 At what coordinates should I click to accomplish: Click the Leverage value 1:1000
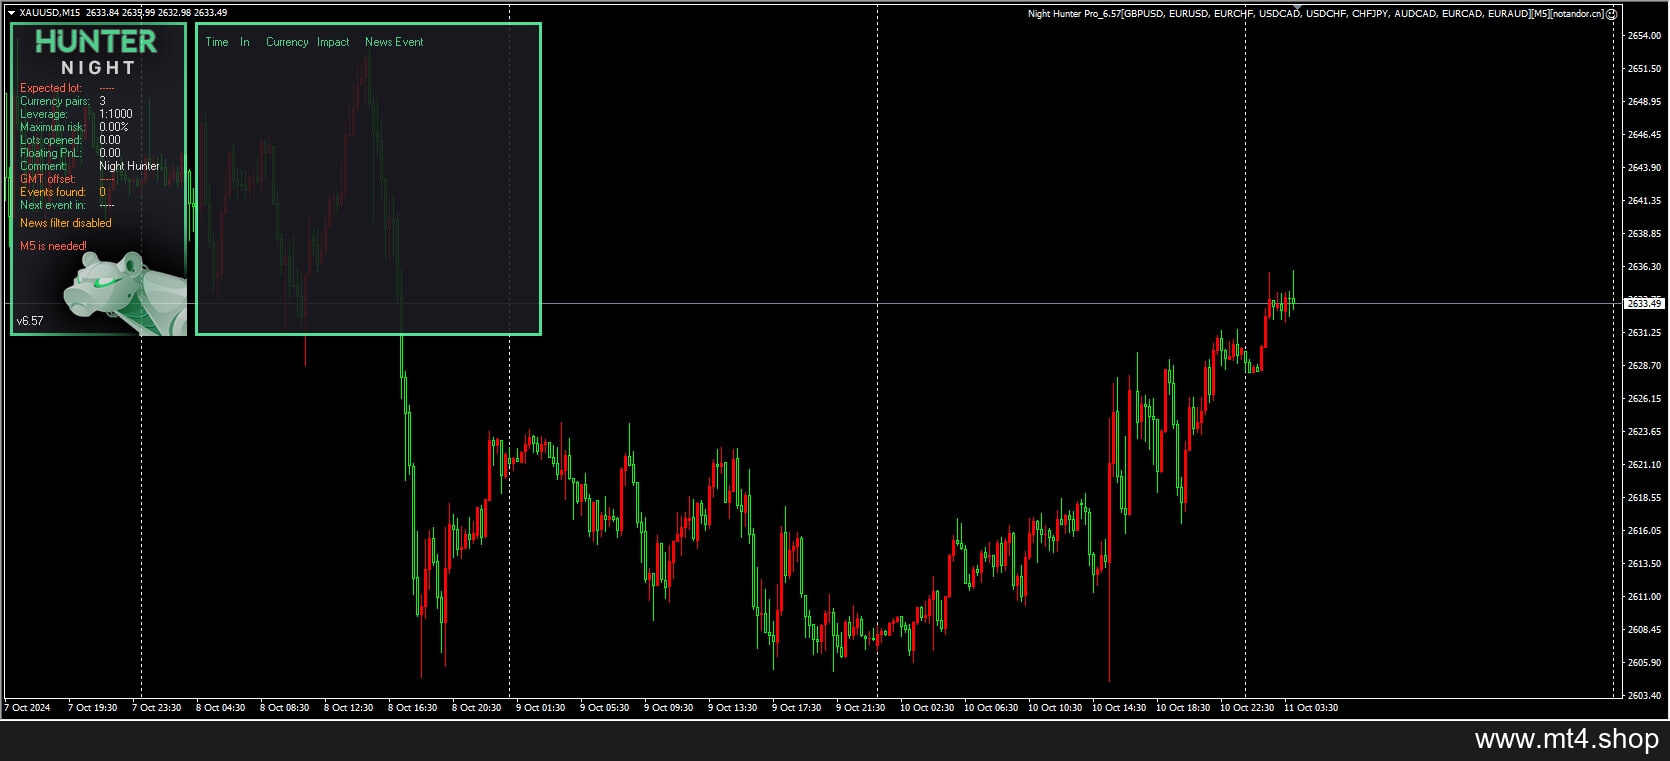tap(116, 114)
